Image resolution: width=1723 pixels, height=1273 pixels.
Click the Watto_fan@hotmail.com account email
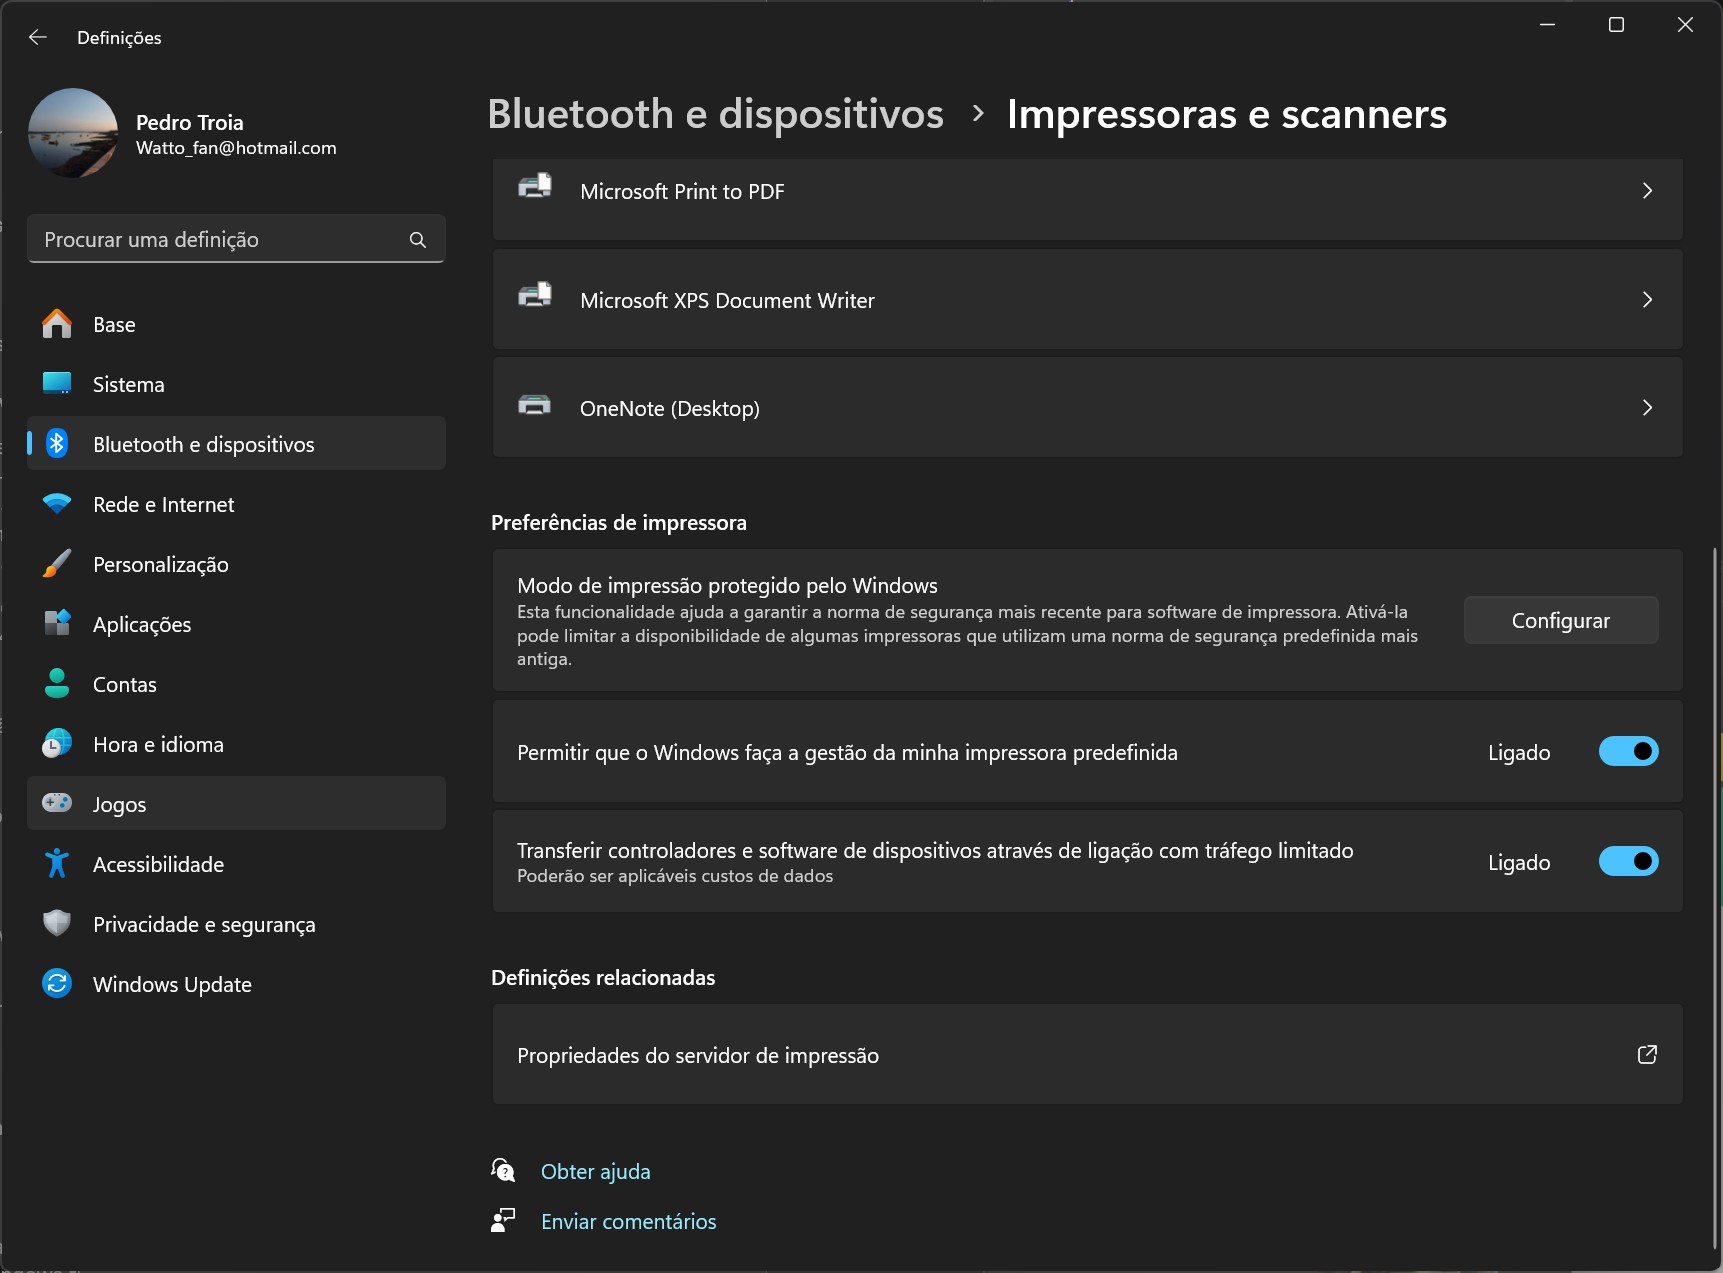[236, 148]
